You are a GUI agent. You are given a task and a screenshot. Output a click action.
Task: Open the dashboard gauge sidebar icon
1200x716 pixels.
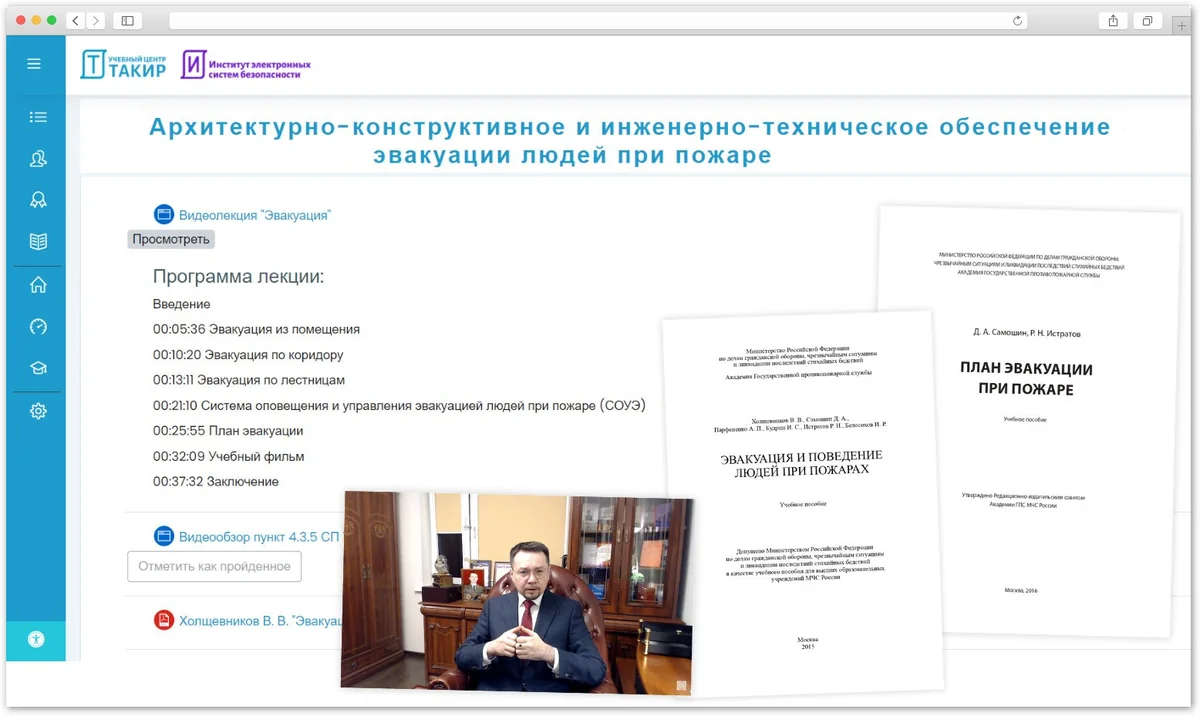click(x=38, y=326)
